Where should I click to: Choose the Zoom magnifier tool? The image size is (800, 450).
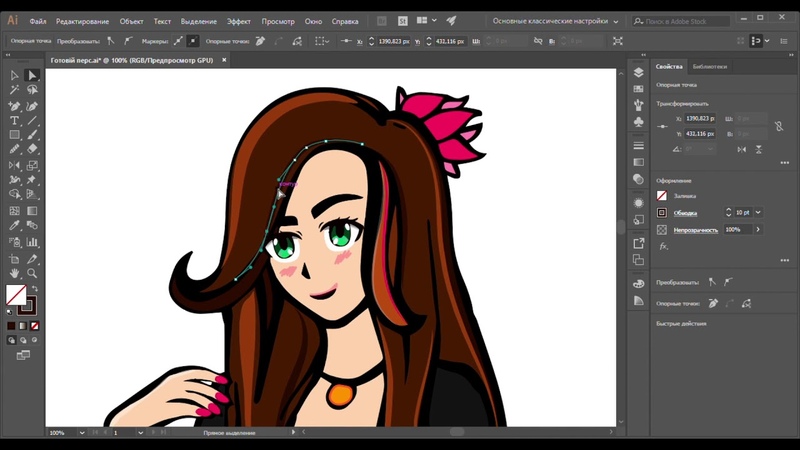[32, 272]
